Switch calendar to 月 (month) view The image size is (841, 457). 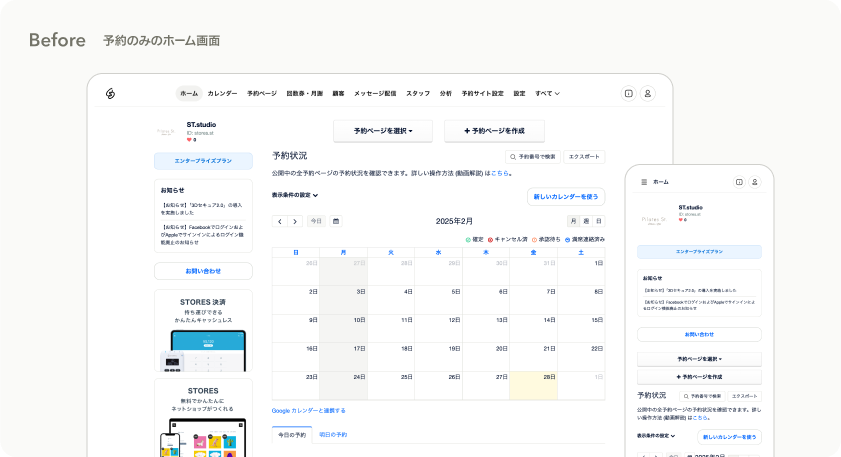point(573,221)
